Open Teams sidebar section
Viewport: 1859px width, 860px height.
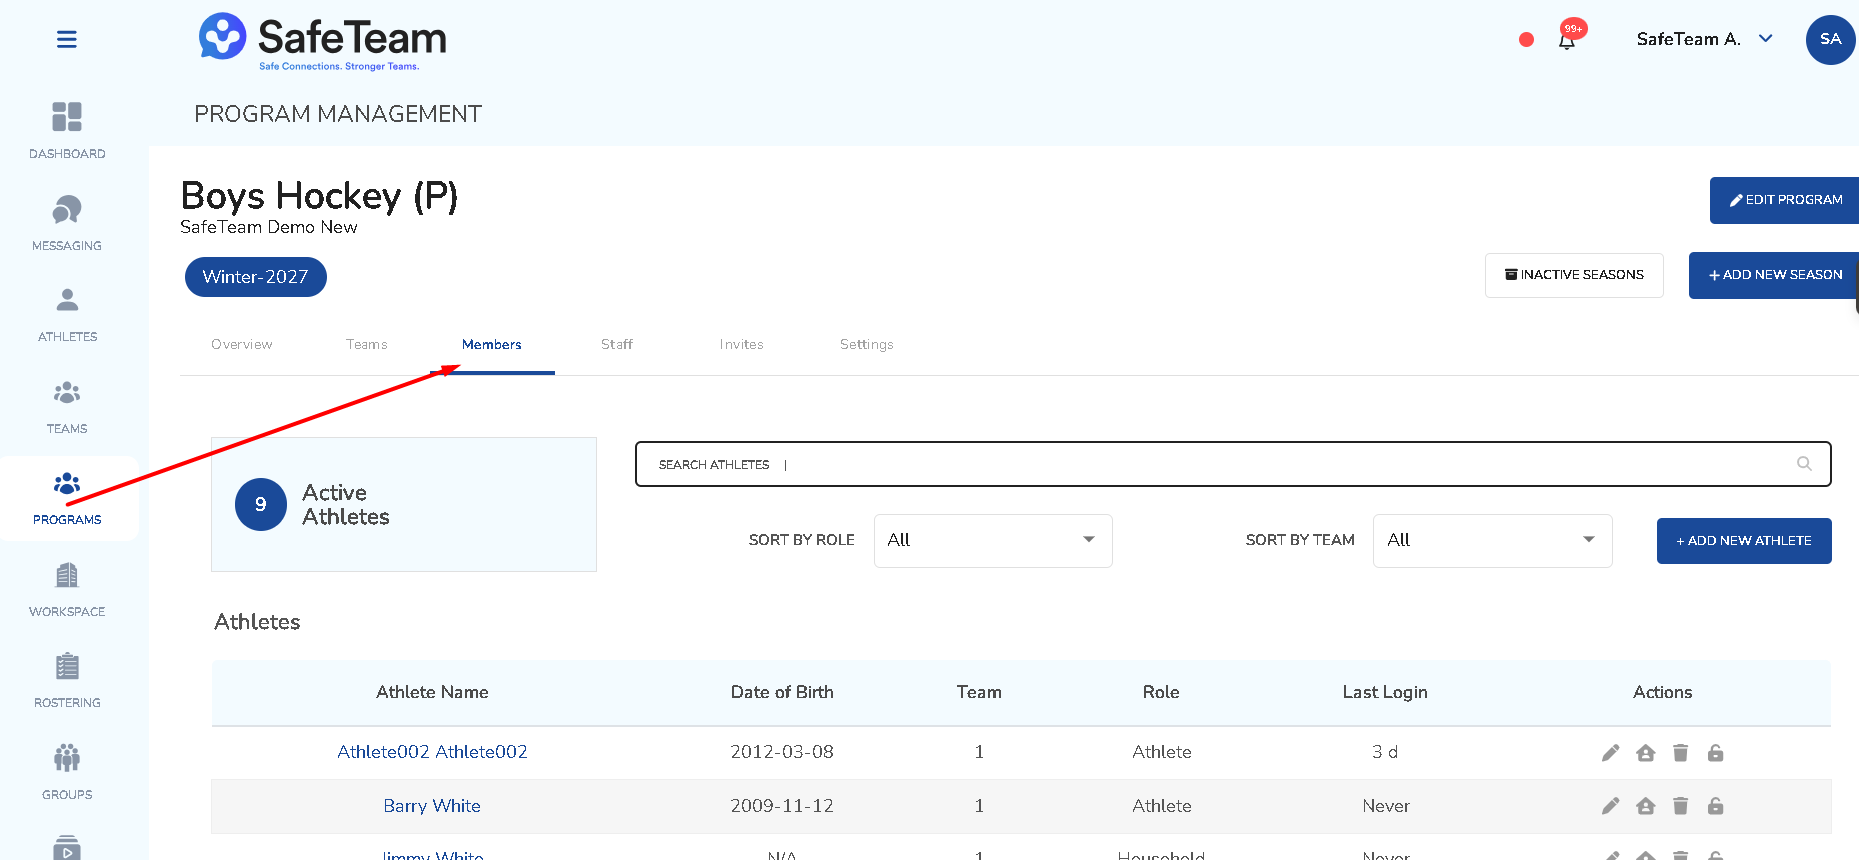pos(67,406)
